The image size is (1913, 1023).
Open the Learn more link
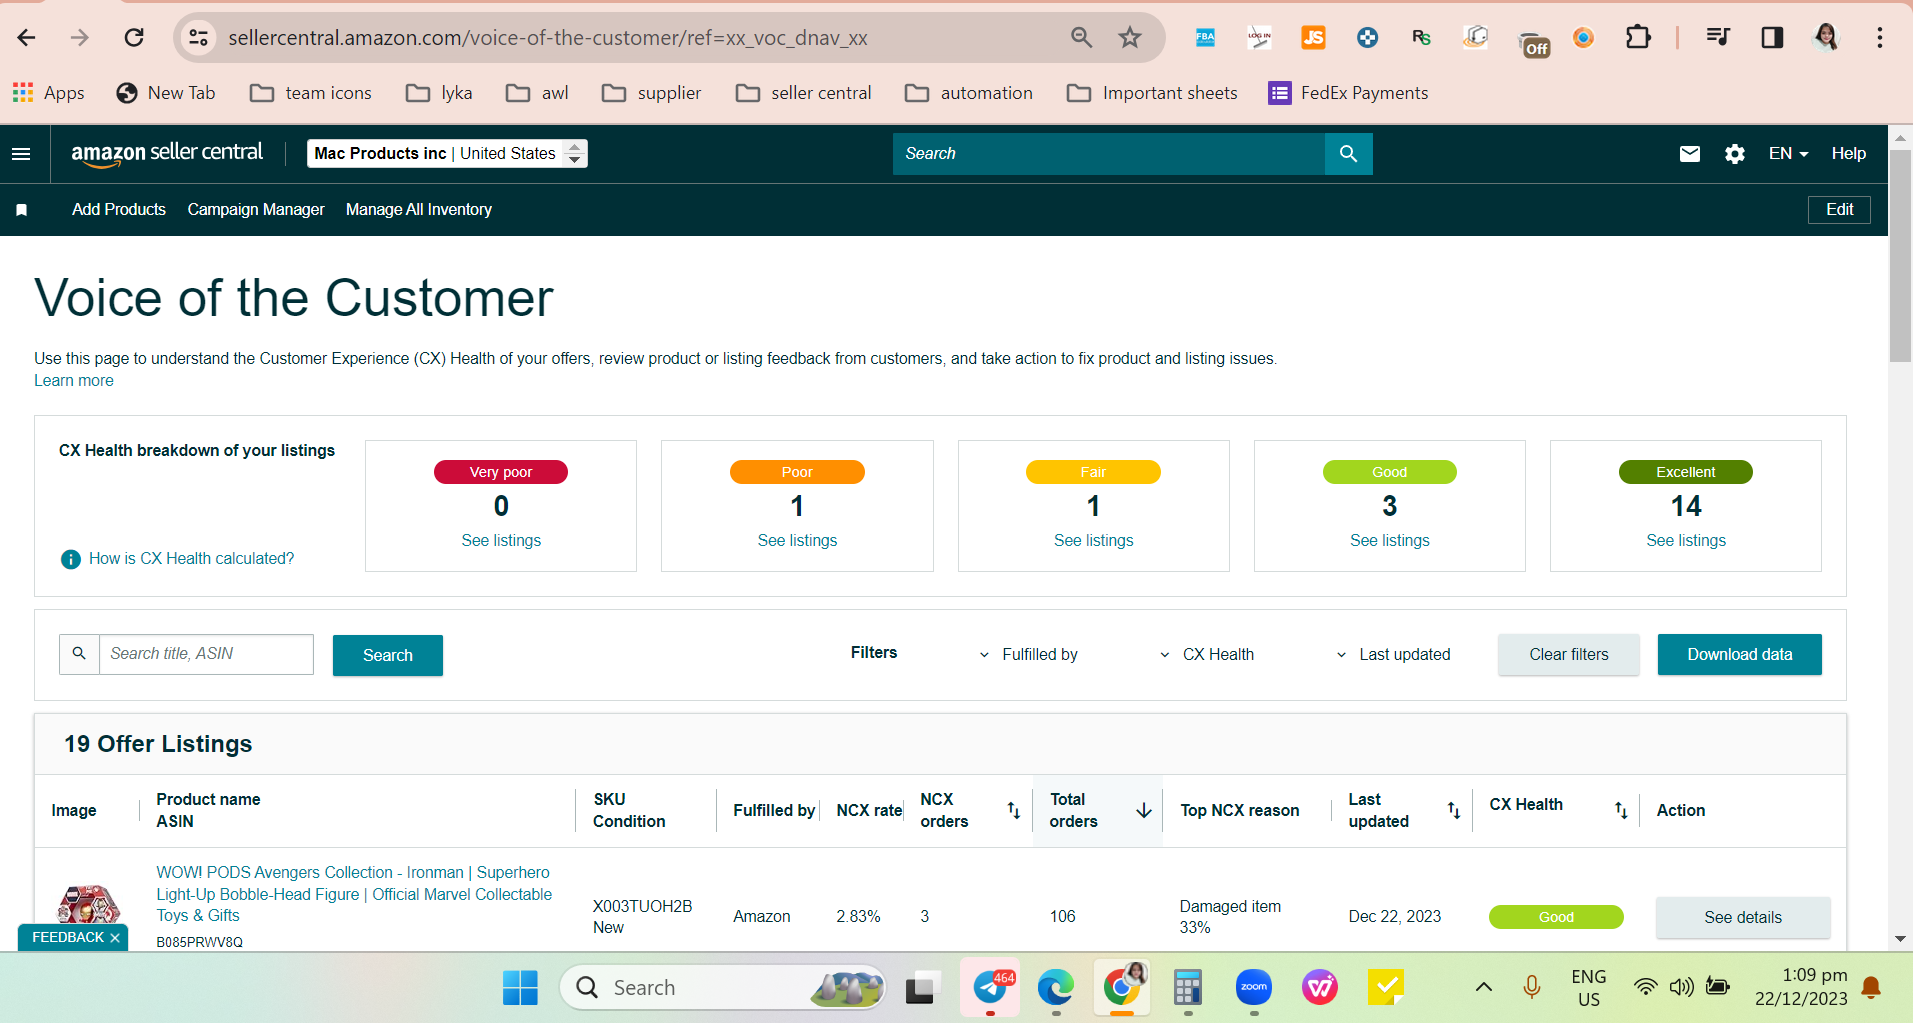(74, 381)
